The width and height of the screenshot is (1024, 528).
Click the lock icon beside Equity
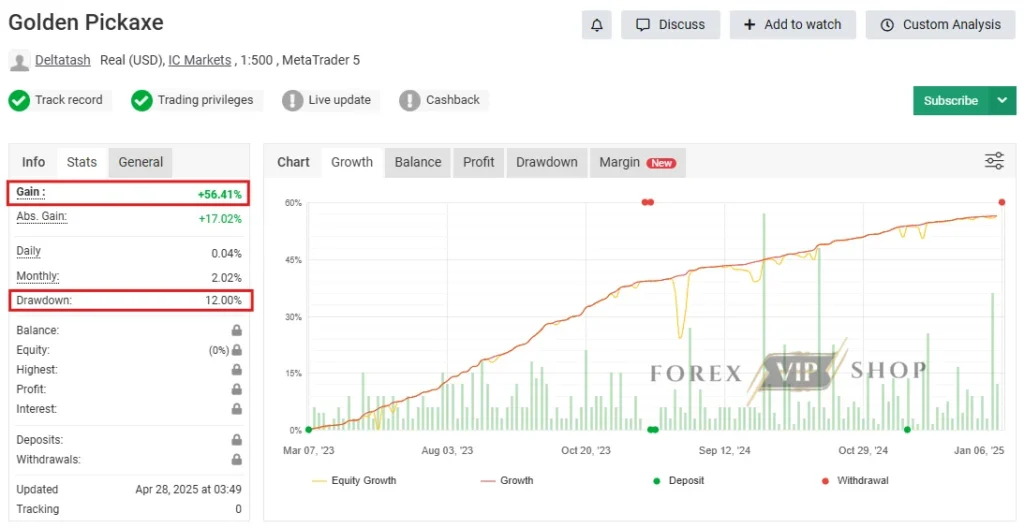[x=236, y=350]
